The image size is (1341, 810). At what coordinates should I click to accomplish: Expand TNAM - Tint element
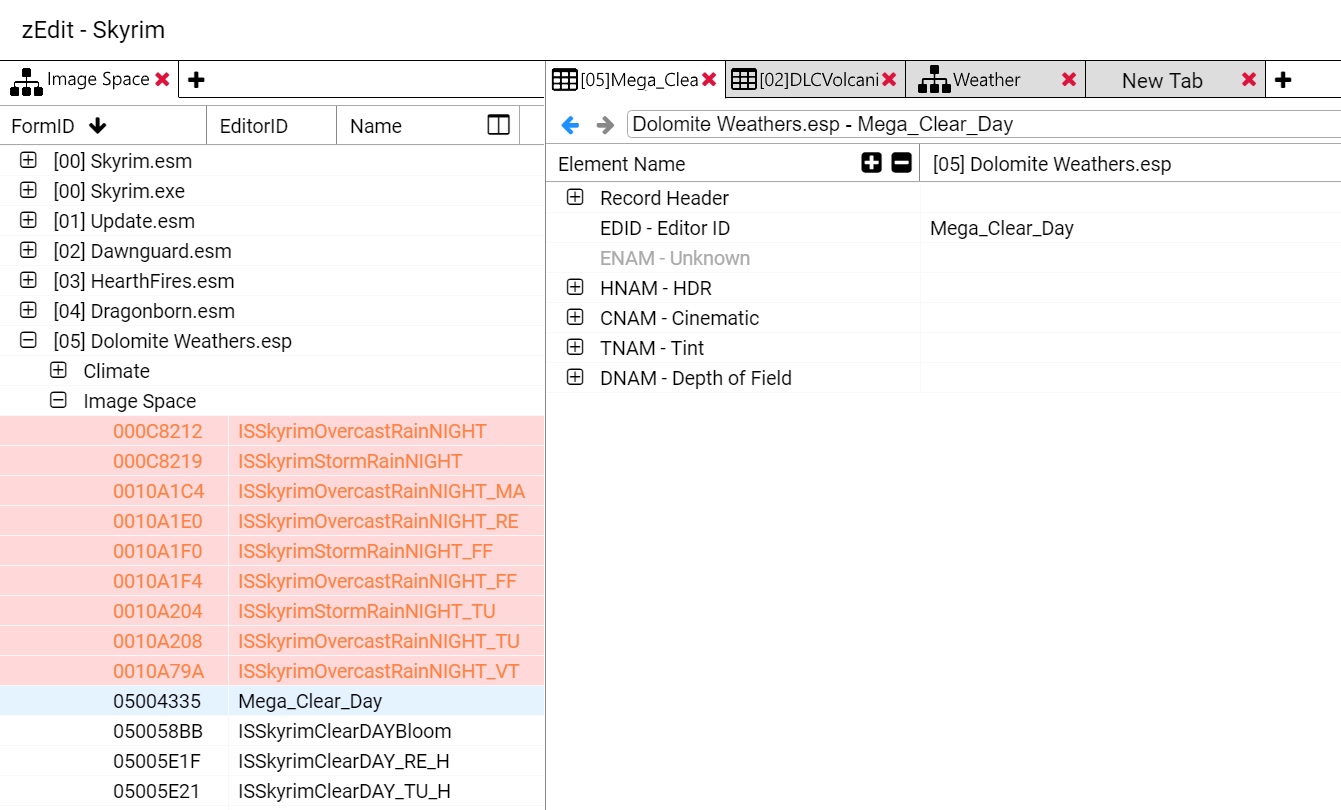pyautogui.click(x=575, y=347)
